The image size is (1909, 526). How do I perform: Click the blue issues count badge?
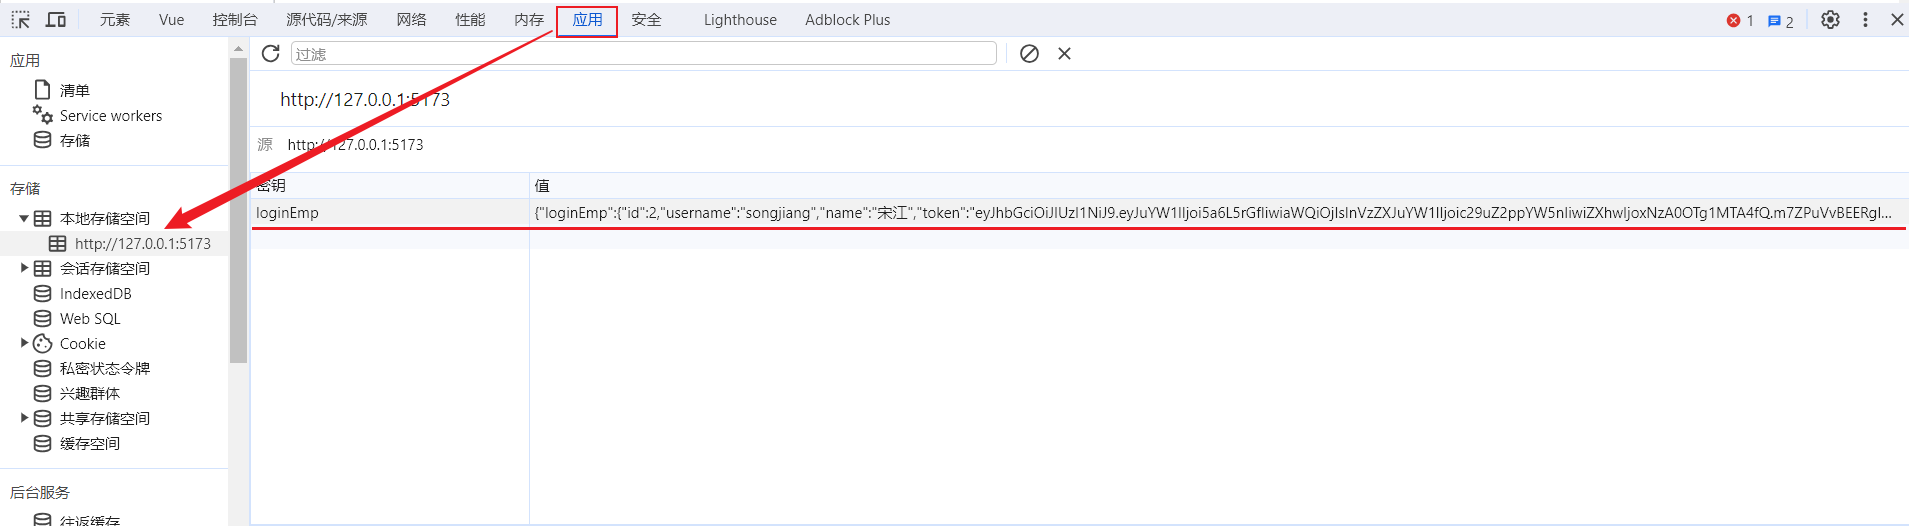coord(1781,21)
